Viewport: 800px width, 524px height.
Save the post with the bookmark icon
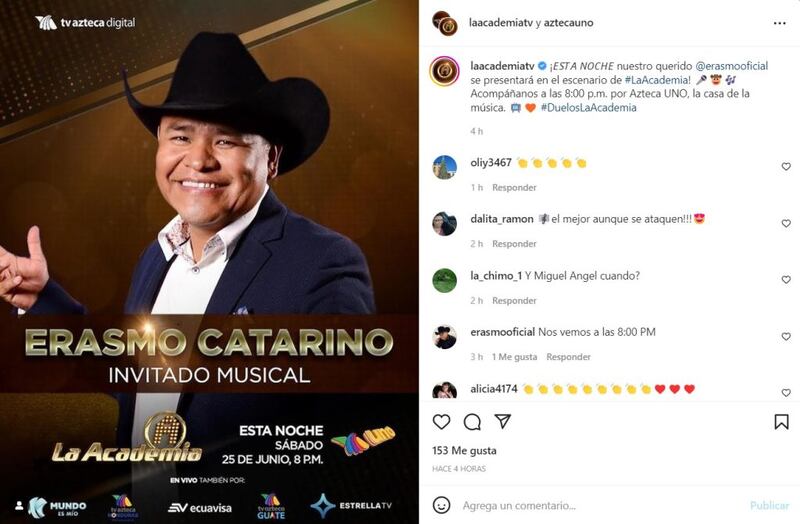(781, 421)
